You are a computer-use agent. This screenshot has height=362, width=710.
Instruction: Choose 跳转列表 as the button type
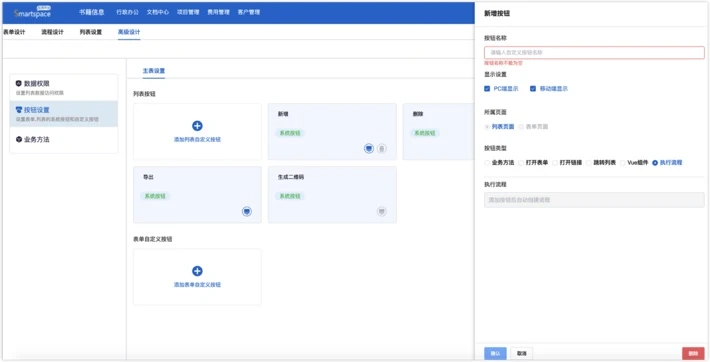pyautogui.click(x=589, y=163)
